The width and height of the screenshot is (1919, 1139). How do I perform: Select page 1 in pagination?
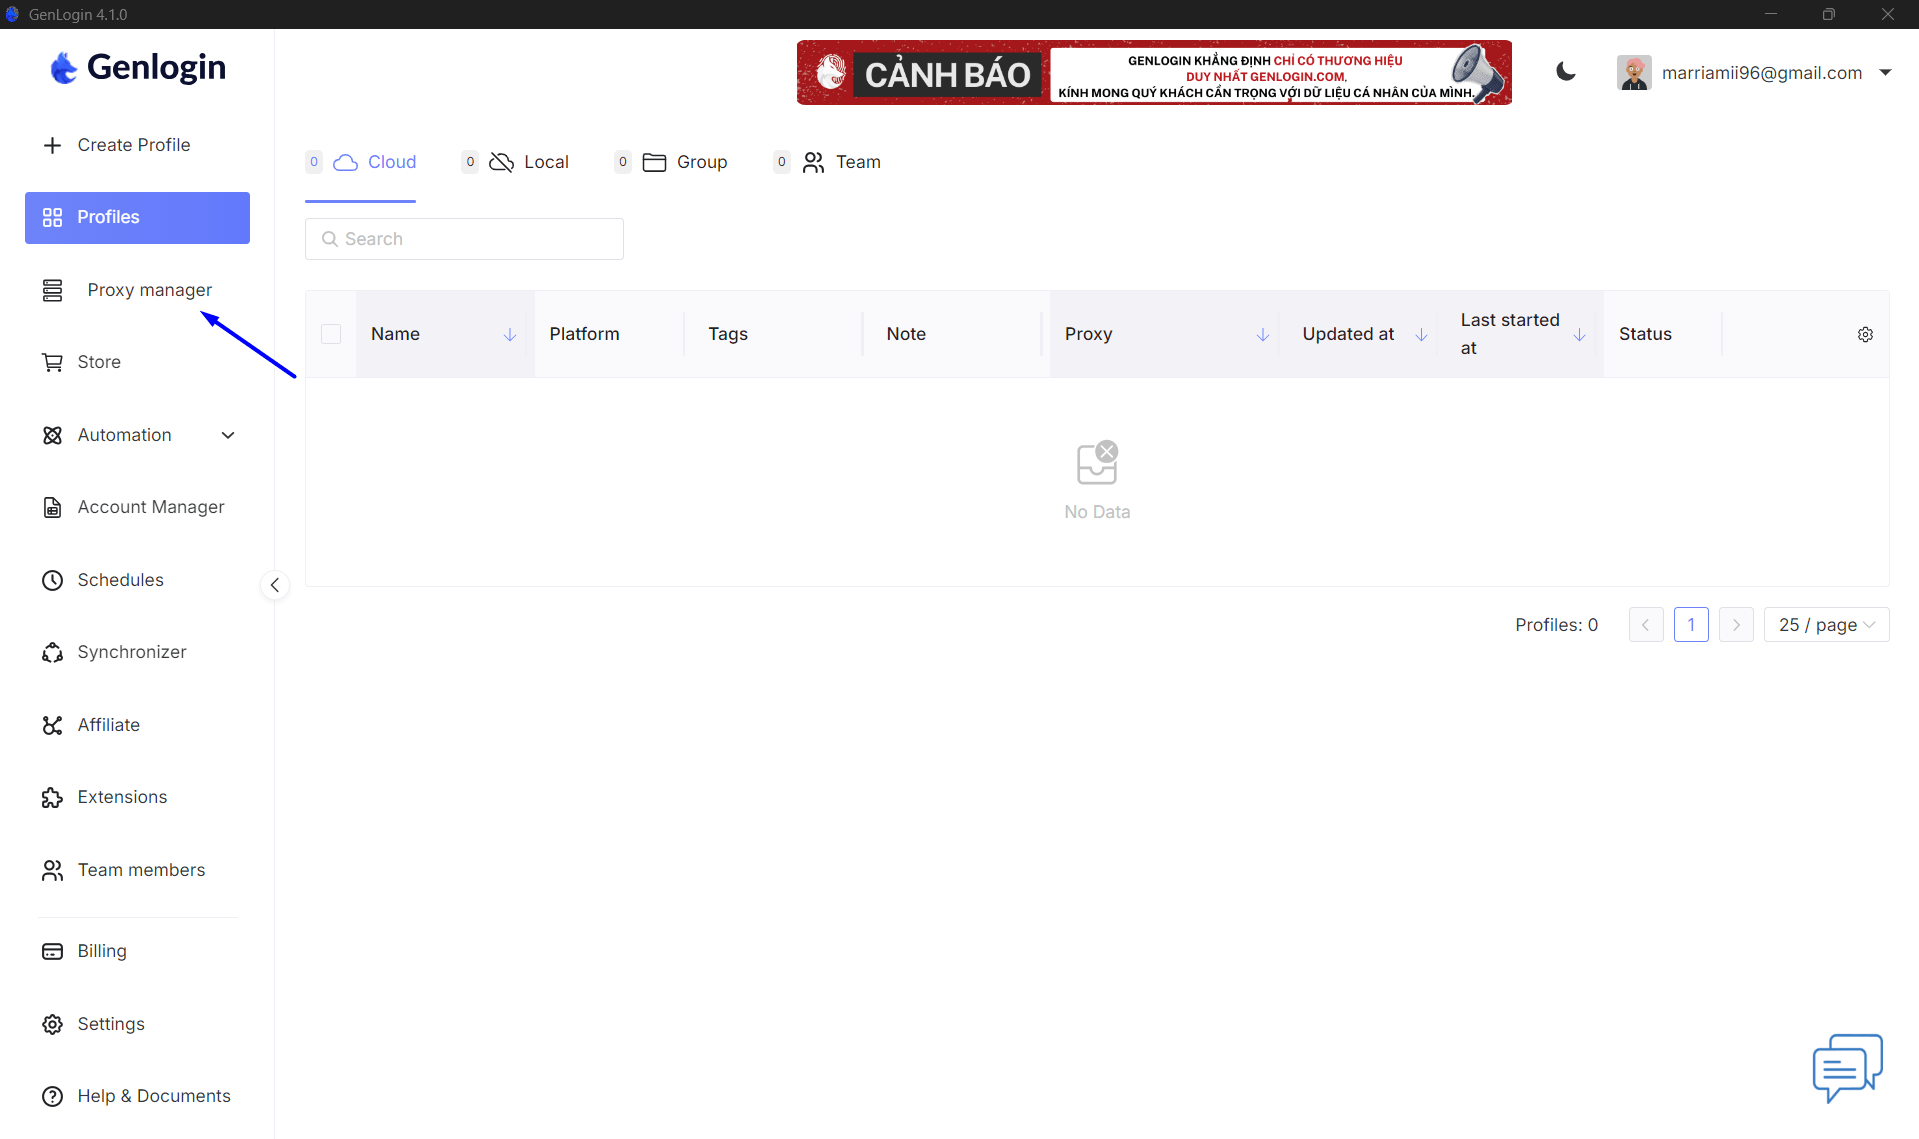[x=1691, y=625]
